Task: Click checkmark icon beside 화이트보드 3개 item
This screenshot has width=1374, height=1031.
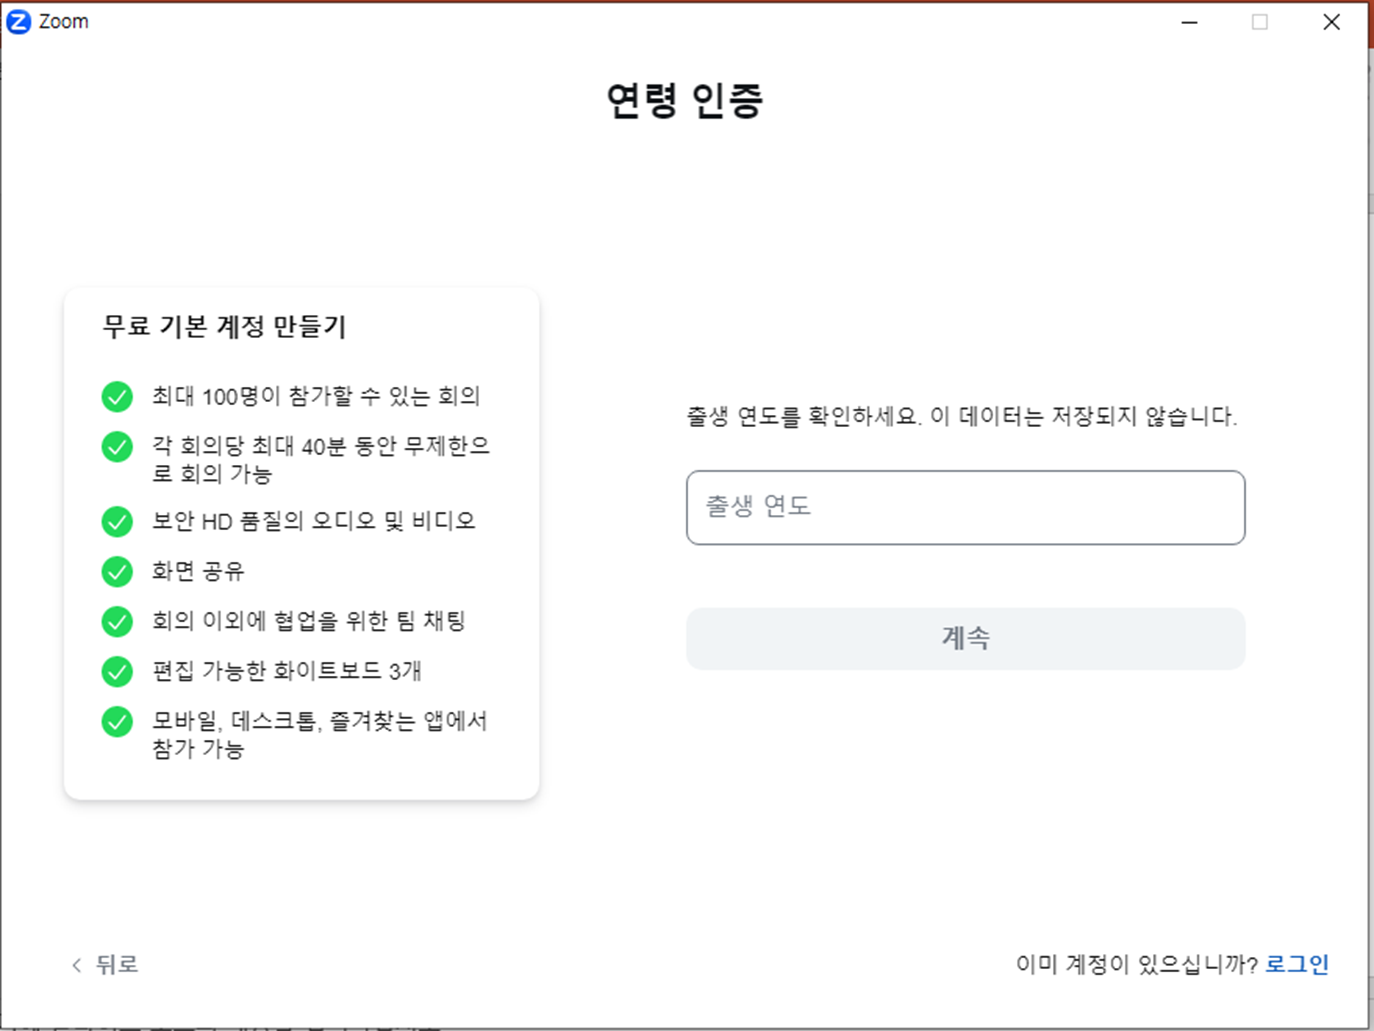Action: (117, 671)
